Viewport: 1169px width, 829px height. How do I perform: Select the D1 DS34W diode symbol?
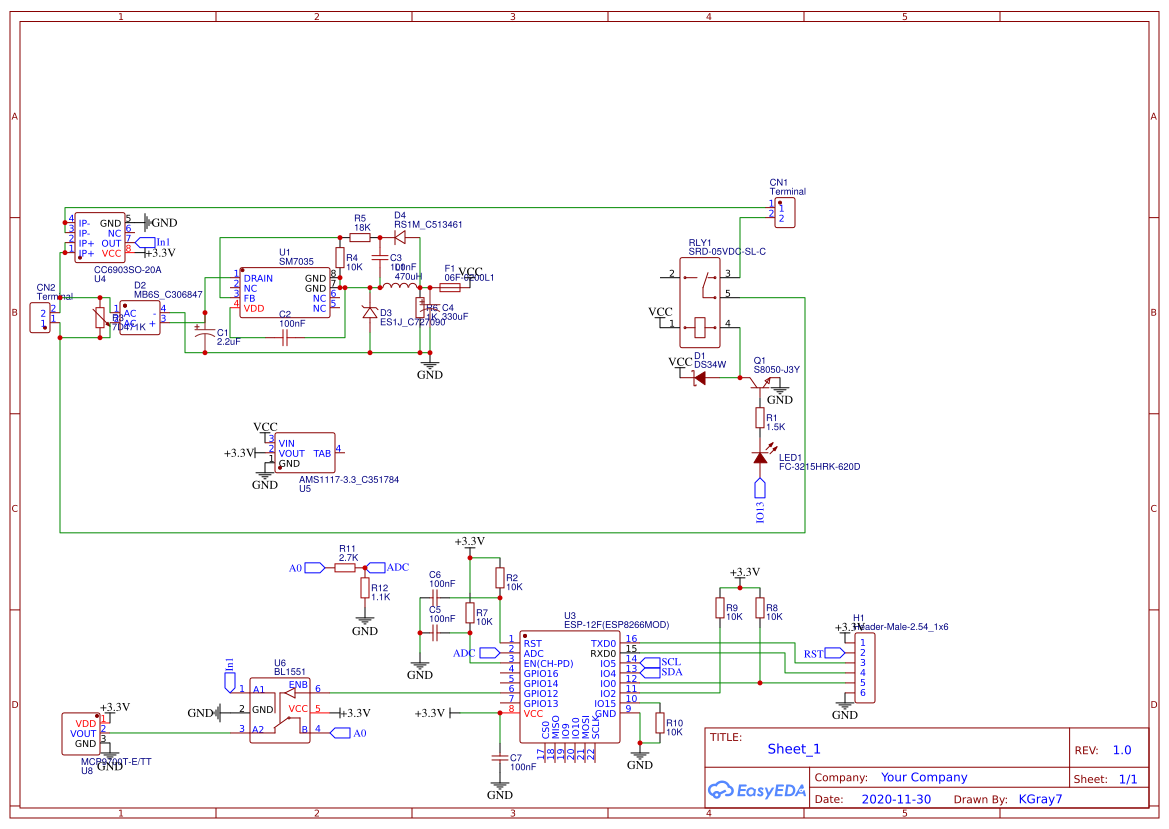(x=699, y=378)
